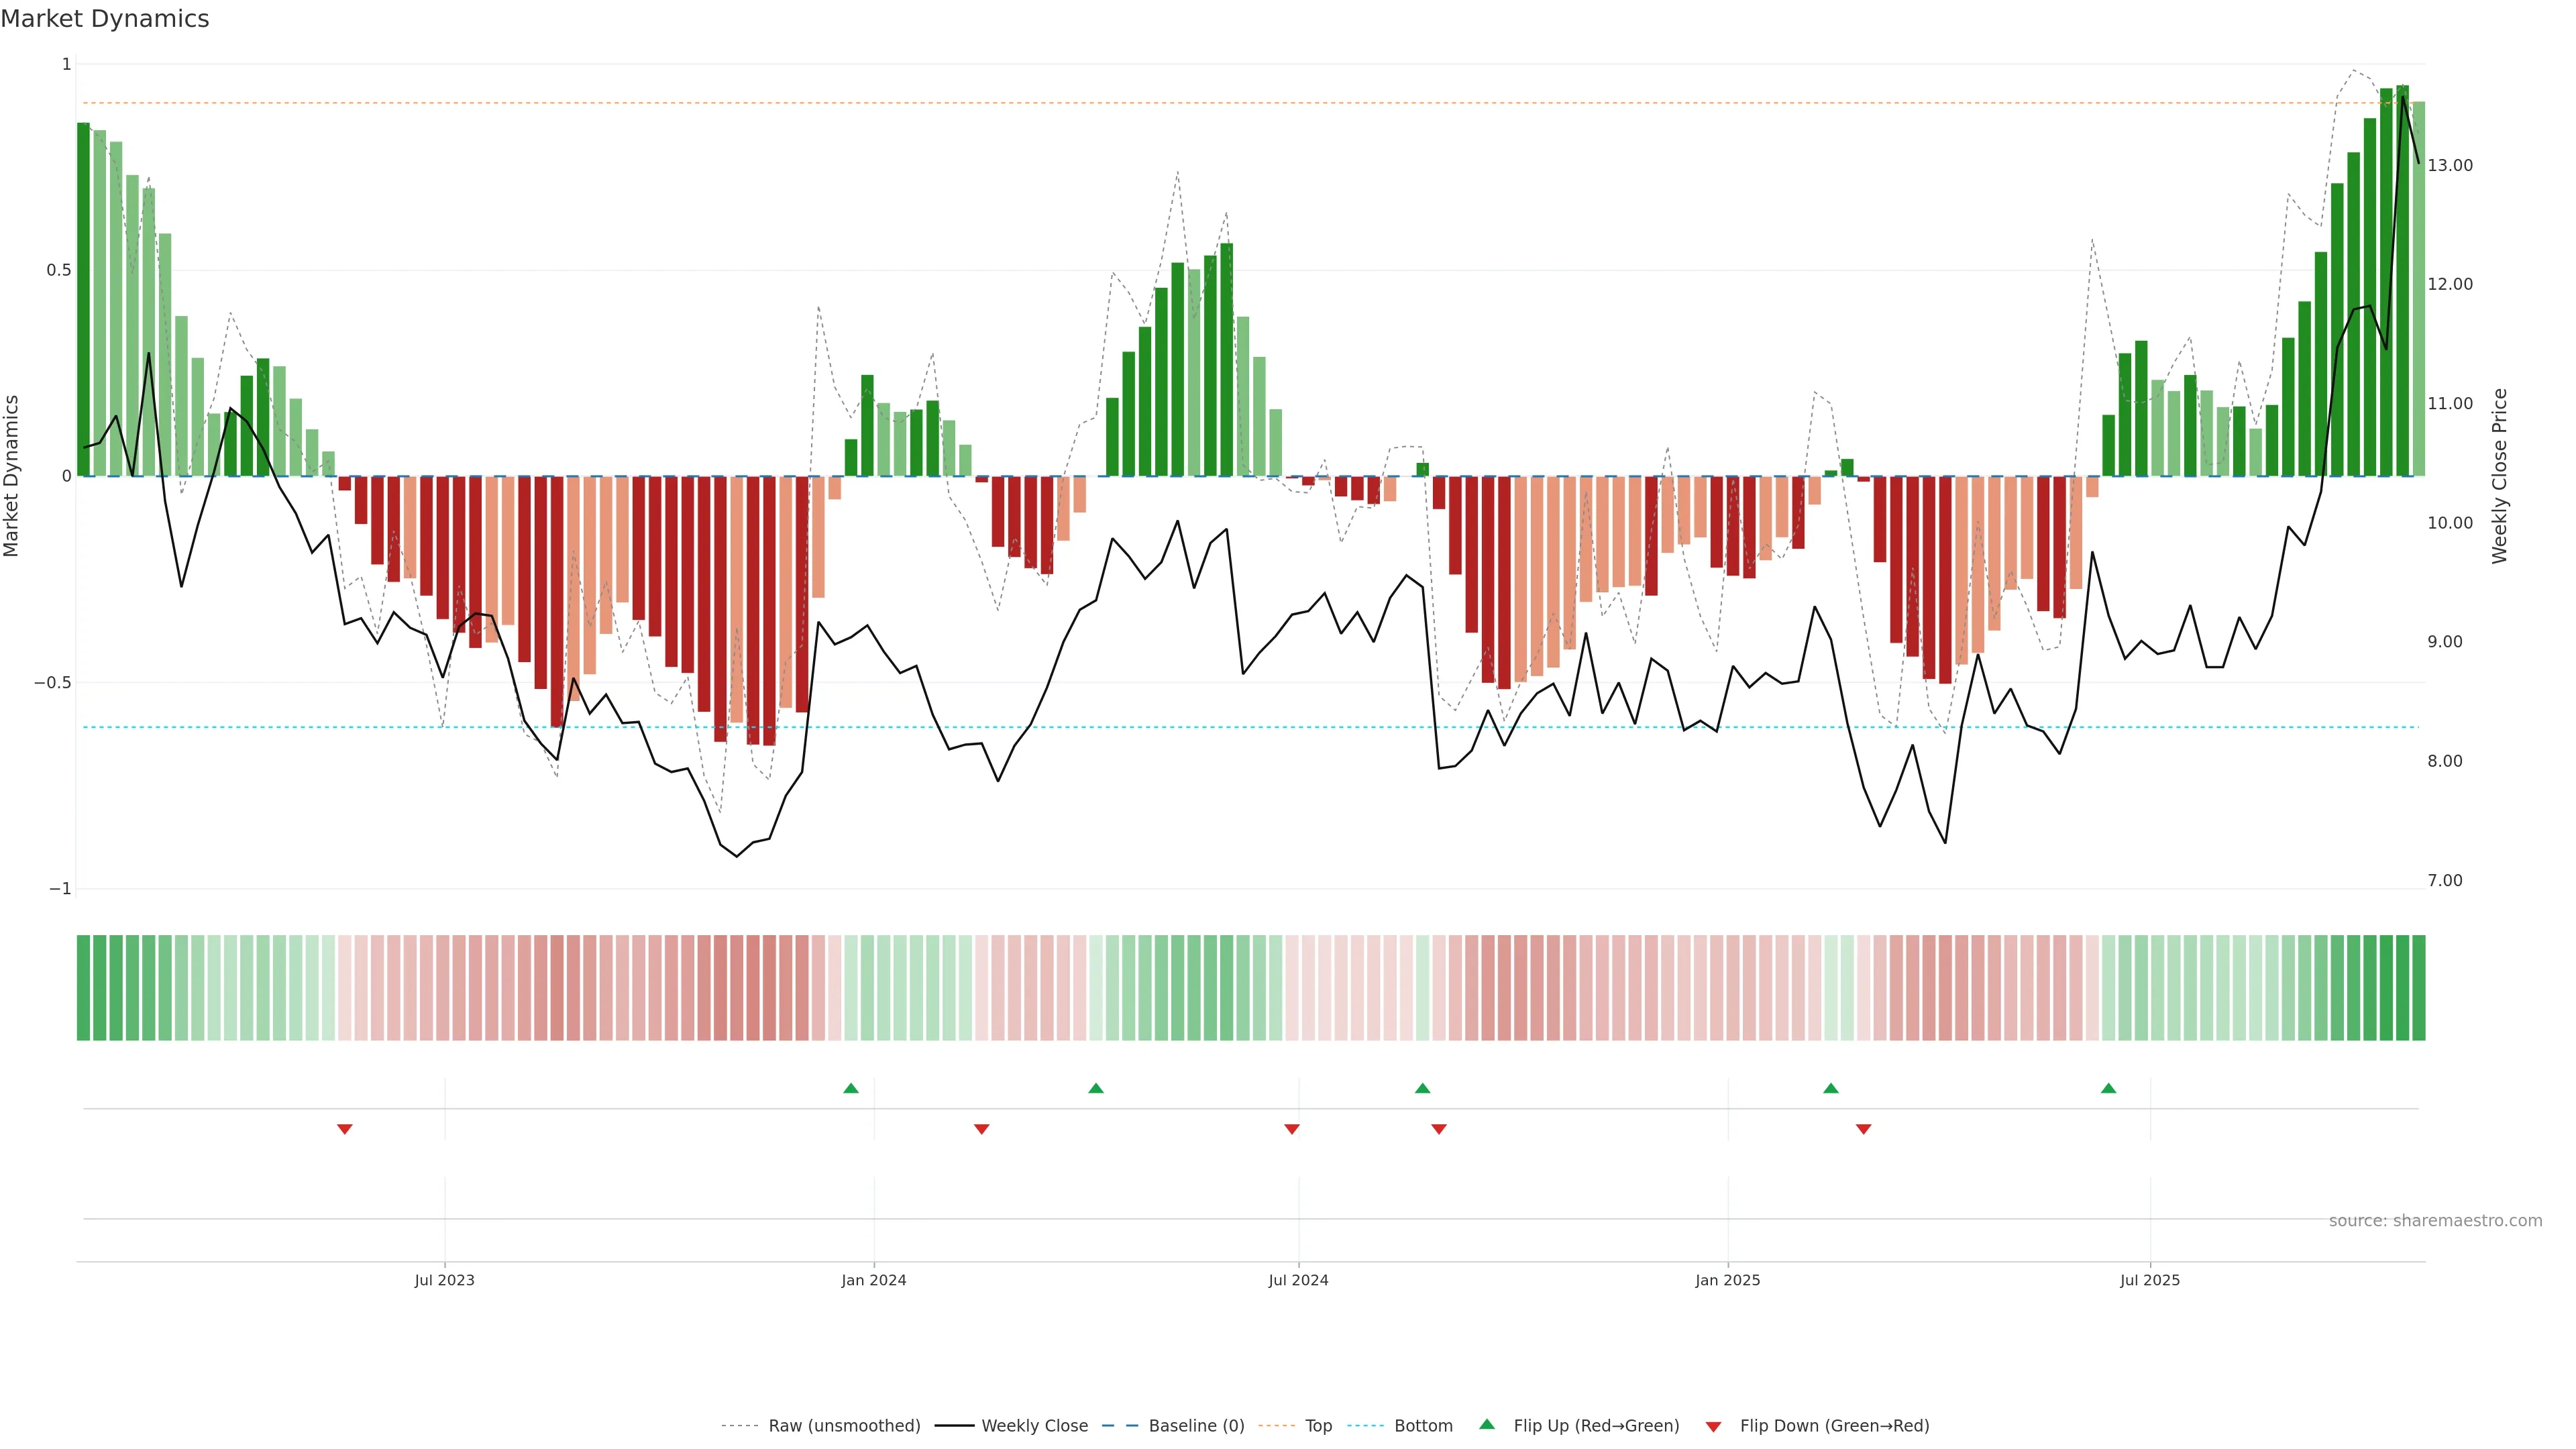Viewport: 2576px width, 1449px height.
Task: Click the Flip Down red triangle in legend
Action: pyautogui.click(x=1713, y=1427)
